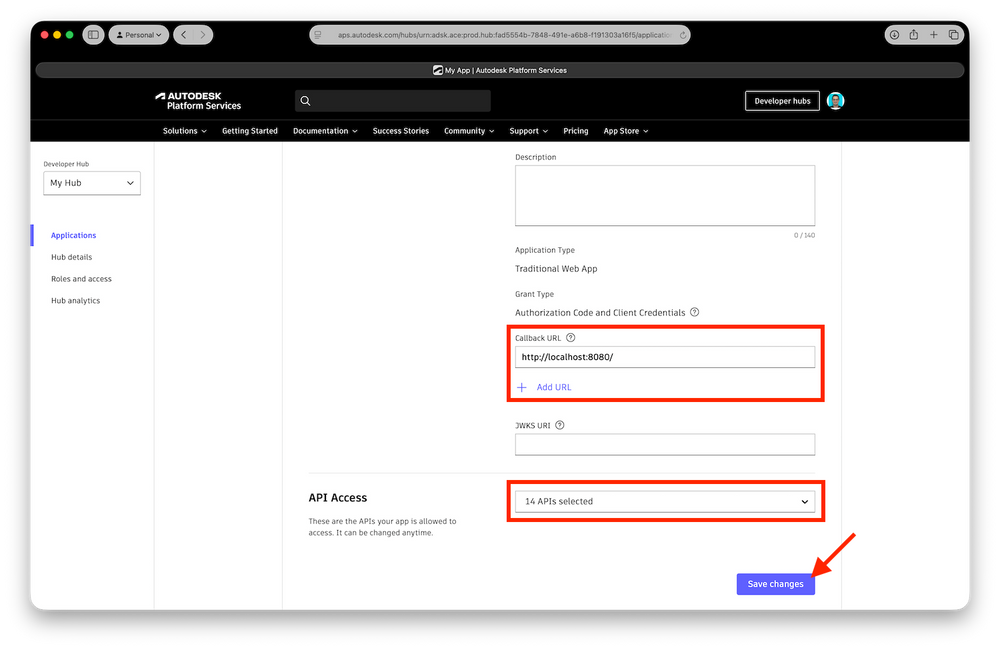Click the JWKS URI help icon
Screen dimensions: 1000x650
[x=559, y=425]
